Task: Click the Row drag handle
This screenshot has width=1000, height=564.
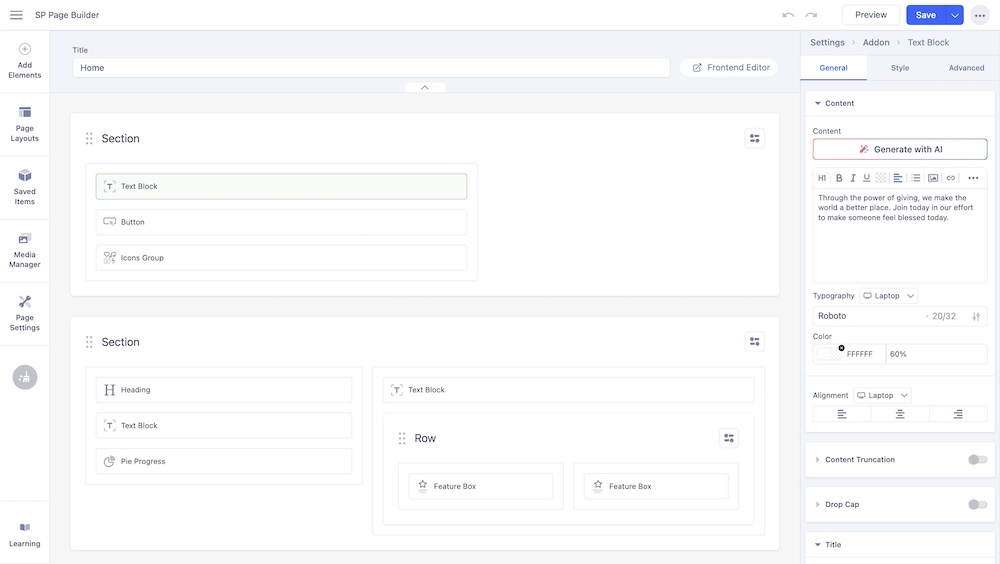Action: pos(402,438)
